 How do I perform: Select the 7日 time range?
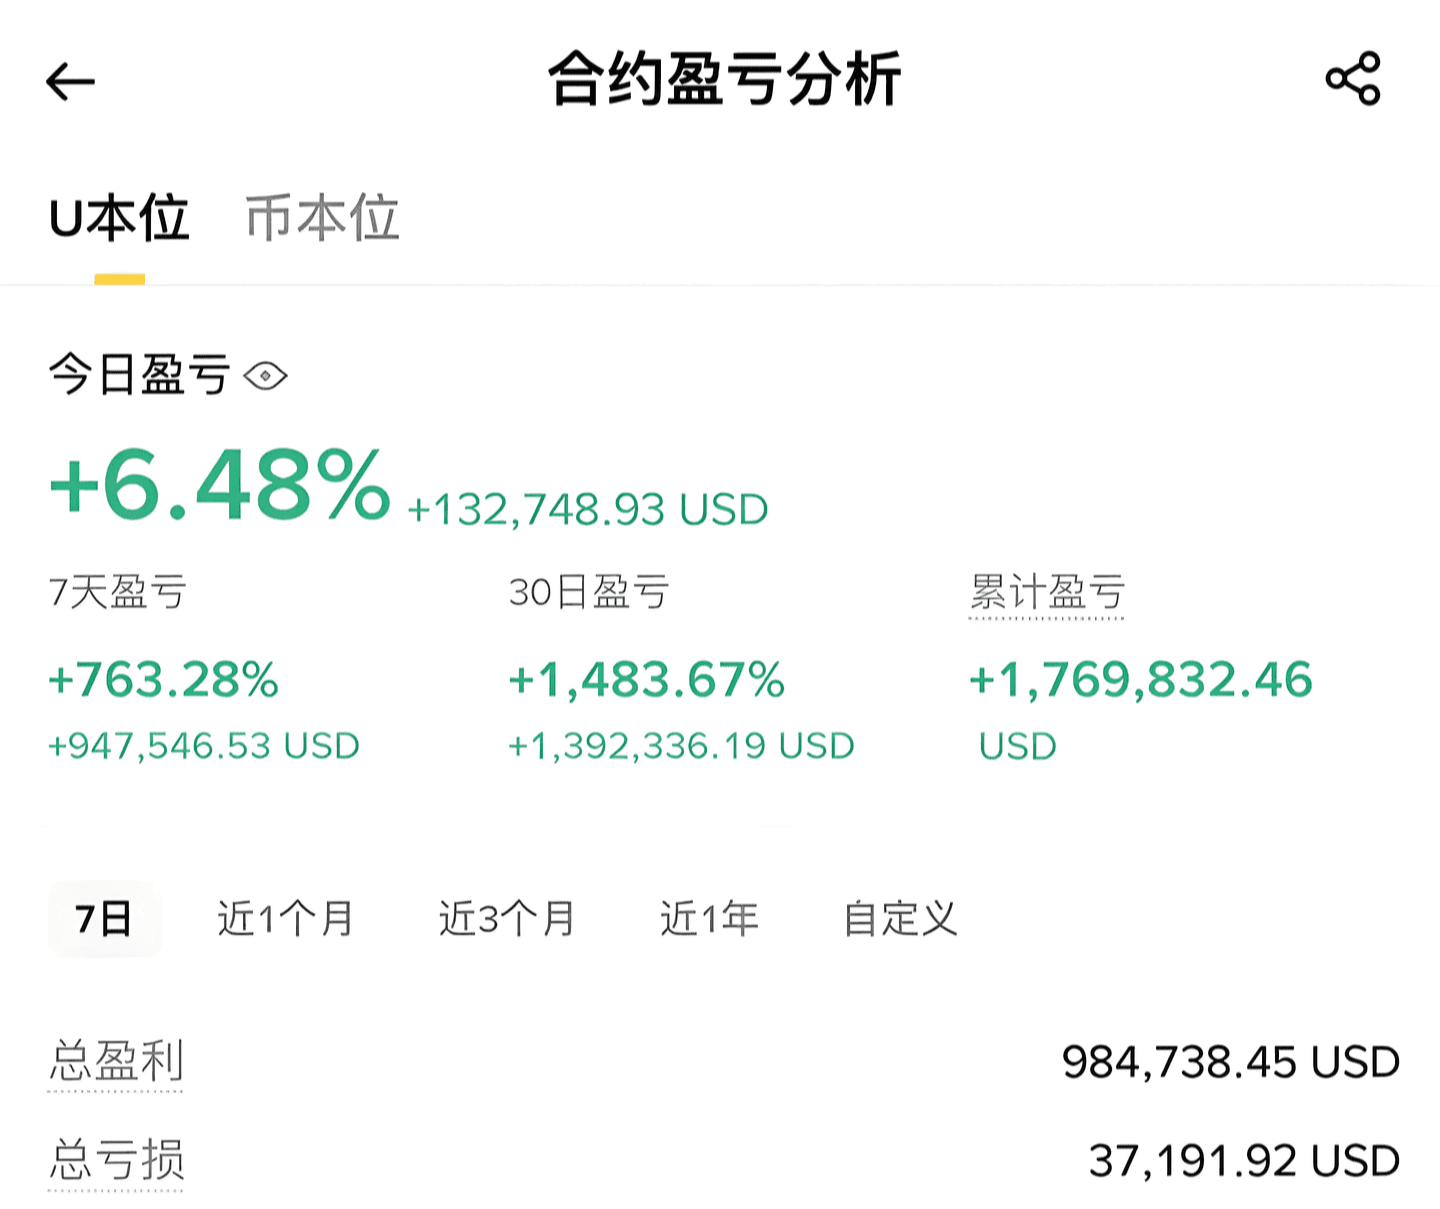tap(104, 918)
